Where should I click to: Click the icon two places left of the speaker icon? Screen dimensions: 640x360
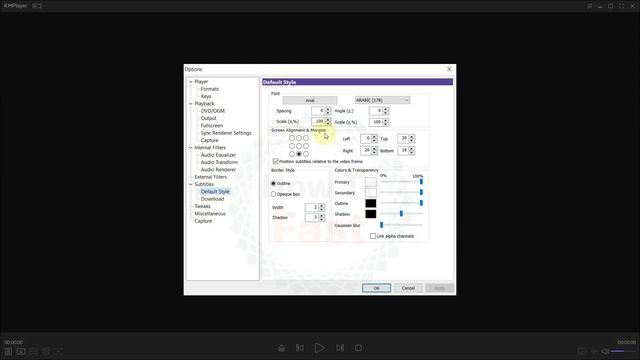pos(582,351)
